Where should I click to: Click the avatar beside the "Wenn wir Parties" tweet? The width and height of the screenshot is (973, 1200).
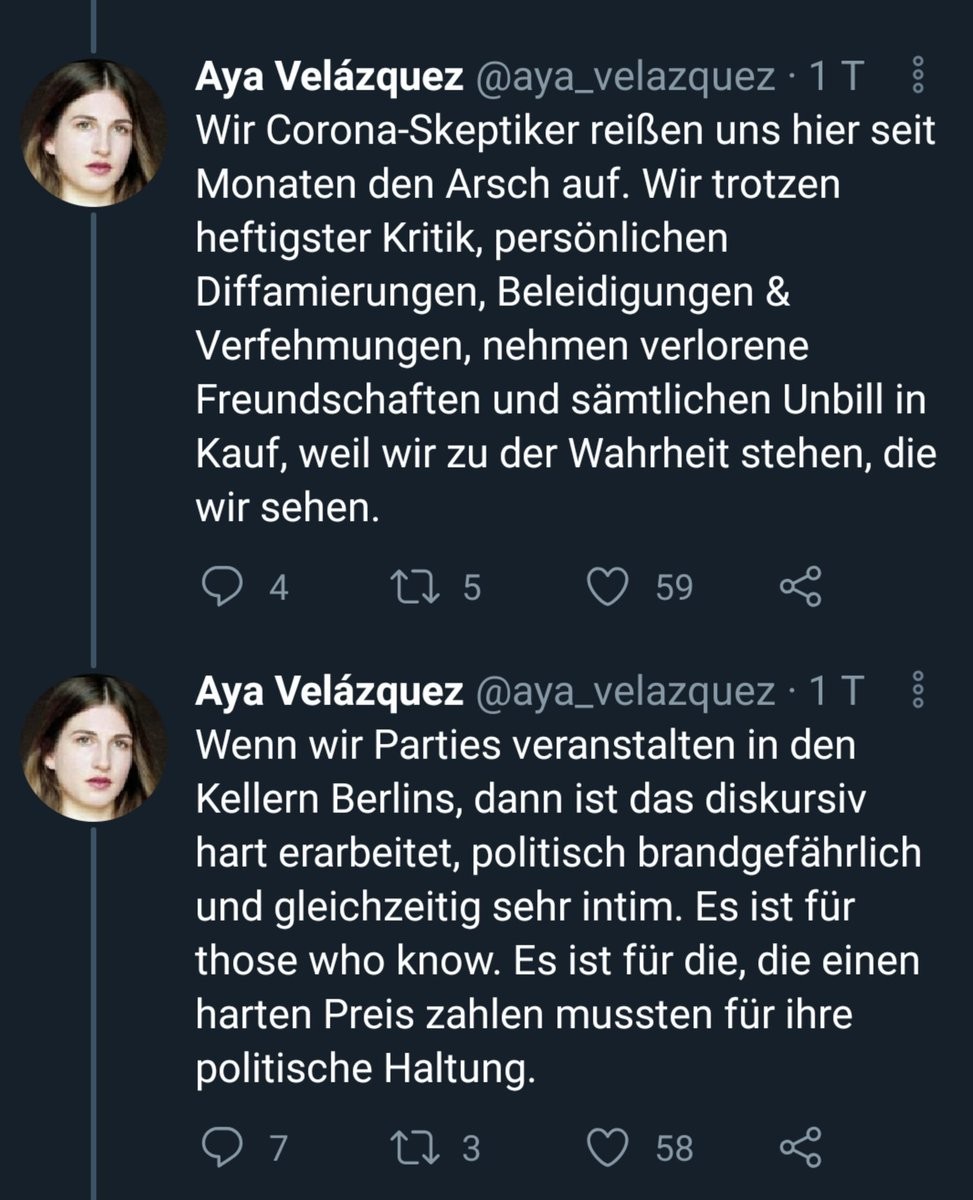point(93,747)
